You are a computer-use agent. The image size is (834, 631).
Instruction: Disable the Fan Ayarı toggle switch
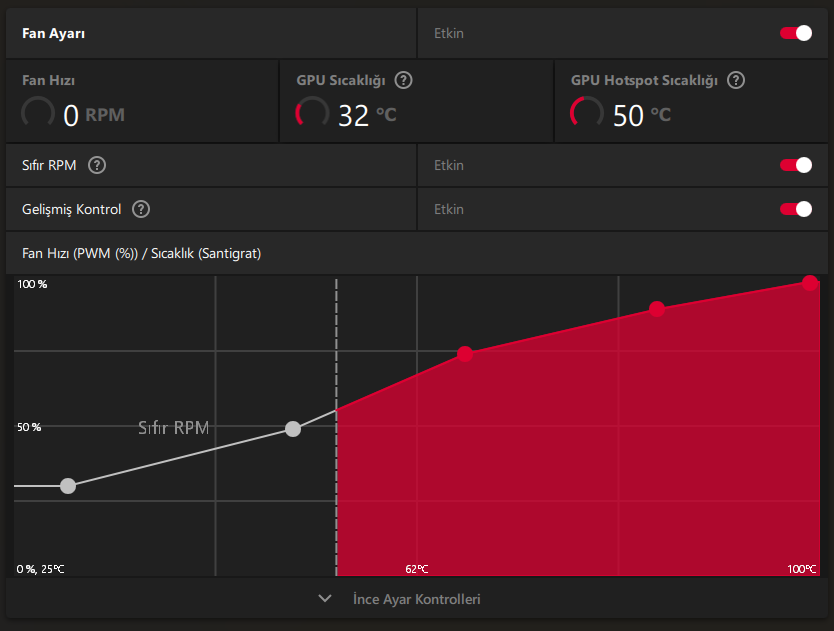tap(796, 33)
